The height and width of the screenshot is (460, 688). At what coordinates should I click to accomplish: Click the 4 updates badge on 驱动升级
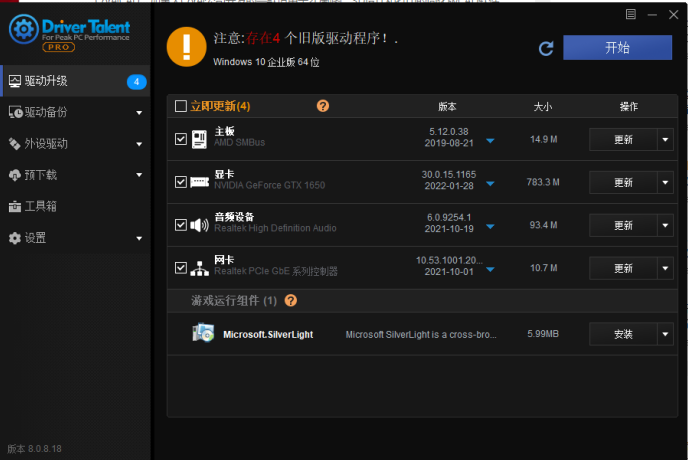click(136, 82)
